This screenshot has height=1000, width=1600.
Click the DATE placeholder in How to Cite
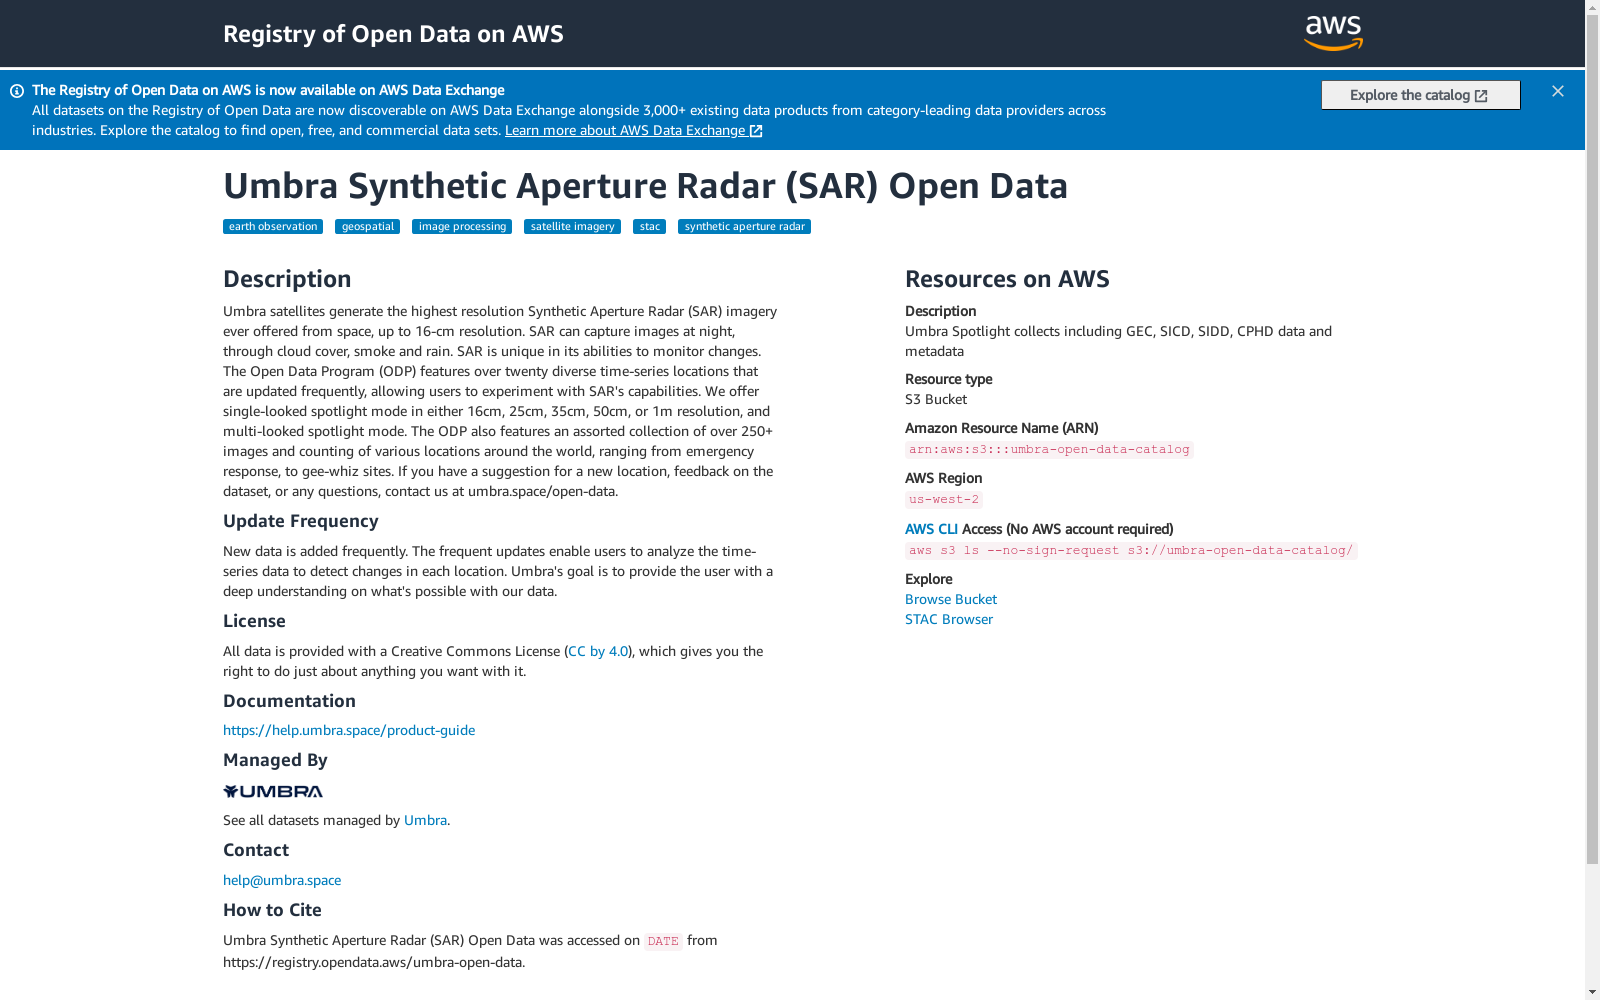(x=663, y=942)
